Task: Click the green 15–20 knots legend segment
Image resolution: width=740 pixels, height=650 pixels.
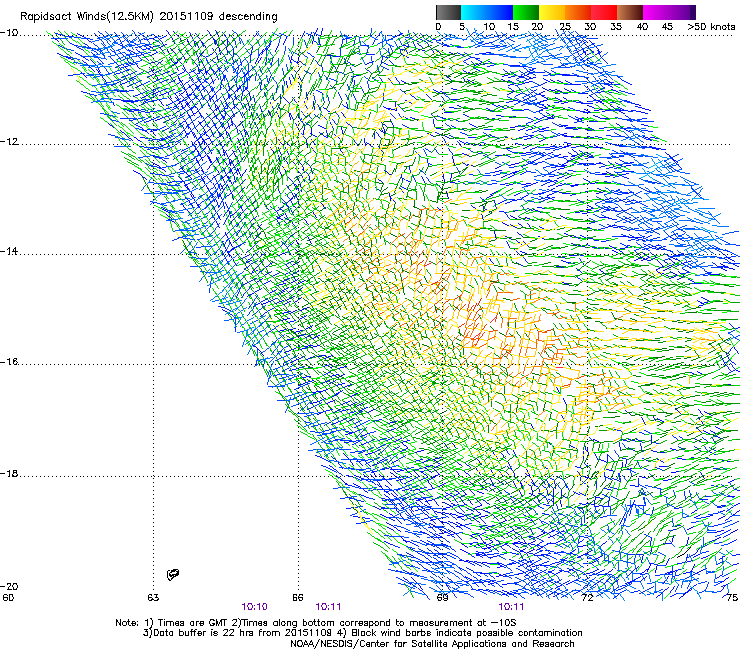Action: 526,12
